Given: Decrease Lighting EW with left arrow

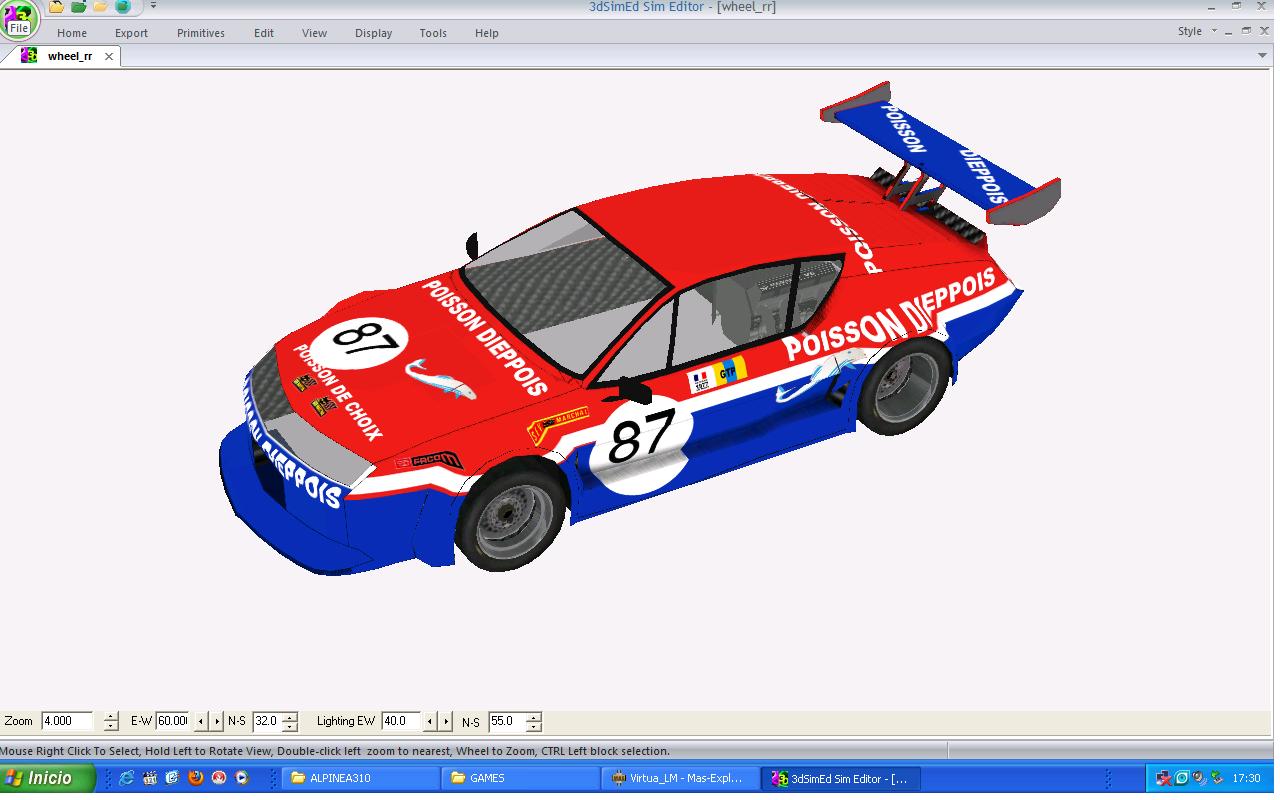Looking at the screenshot, I should tap(430, 721).
